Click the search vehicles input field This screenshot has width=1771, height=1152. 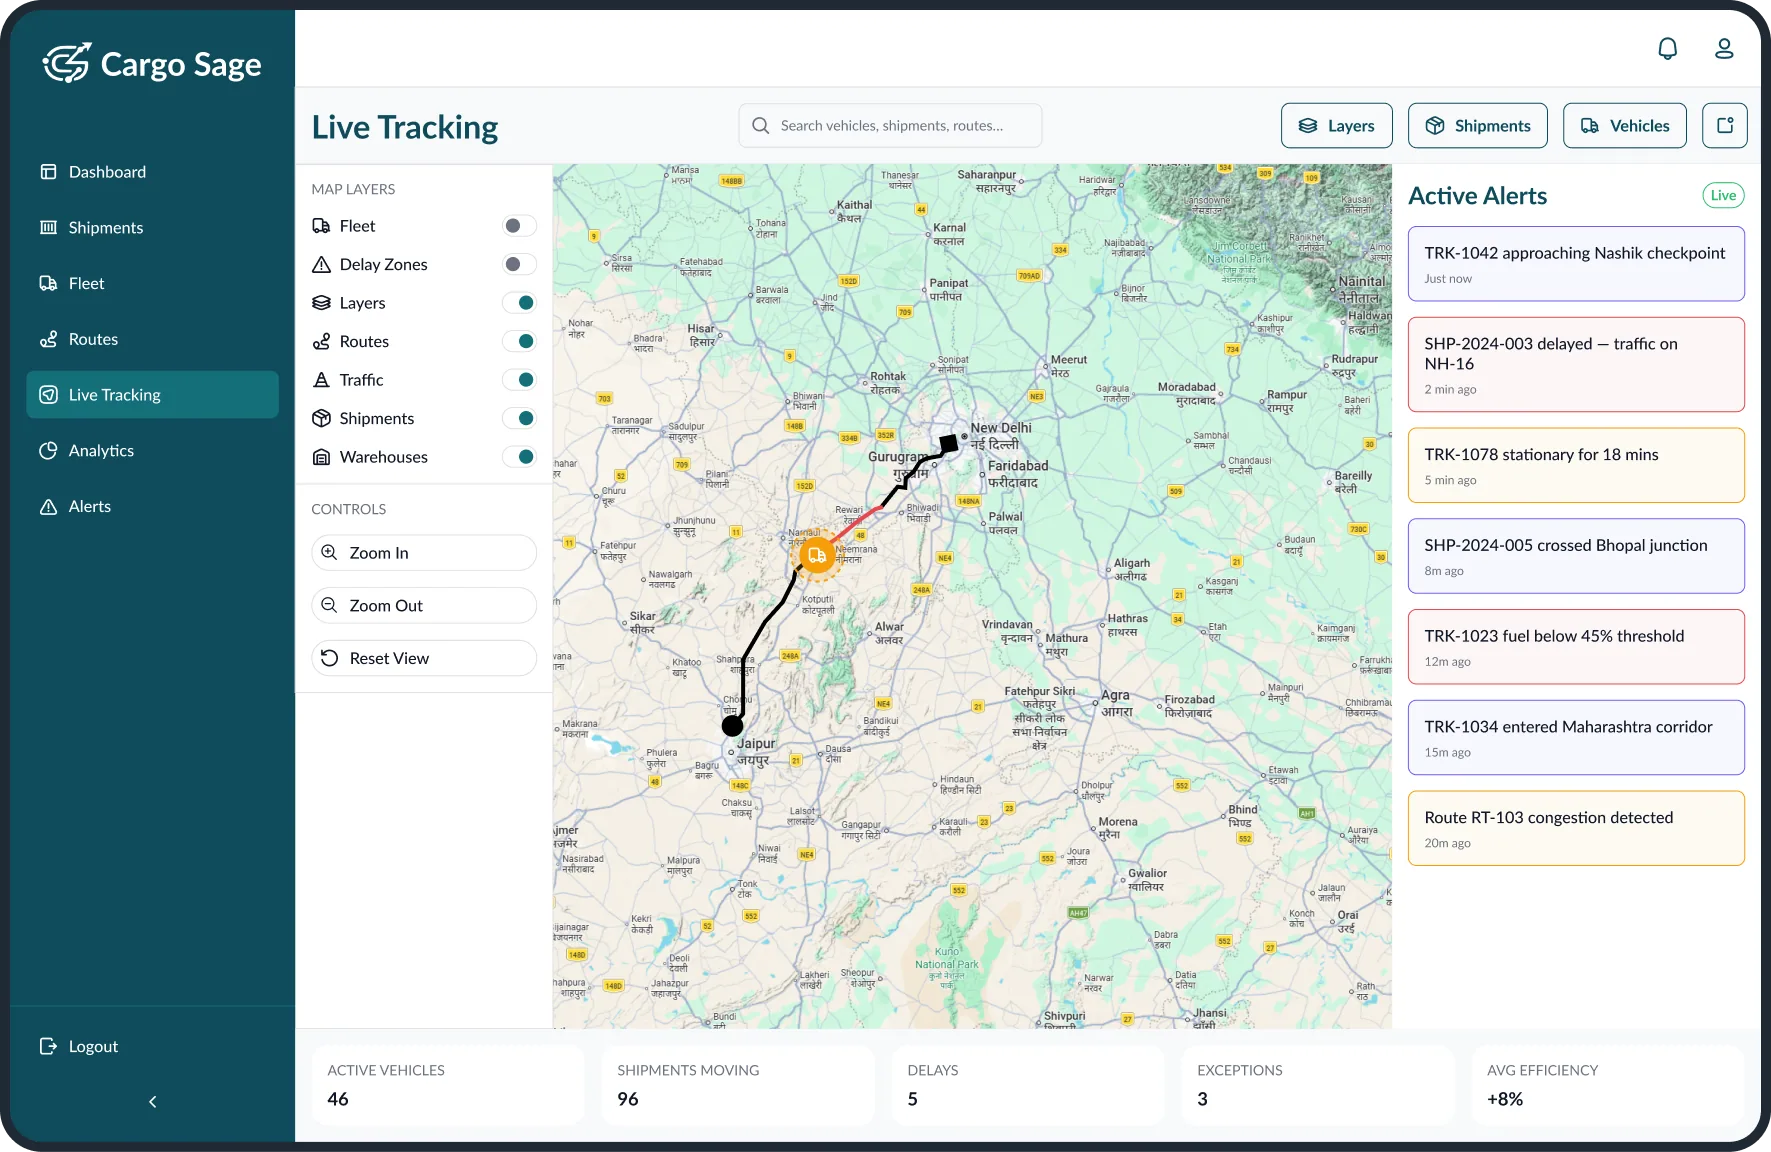[x=889, y=125]
